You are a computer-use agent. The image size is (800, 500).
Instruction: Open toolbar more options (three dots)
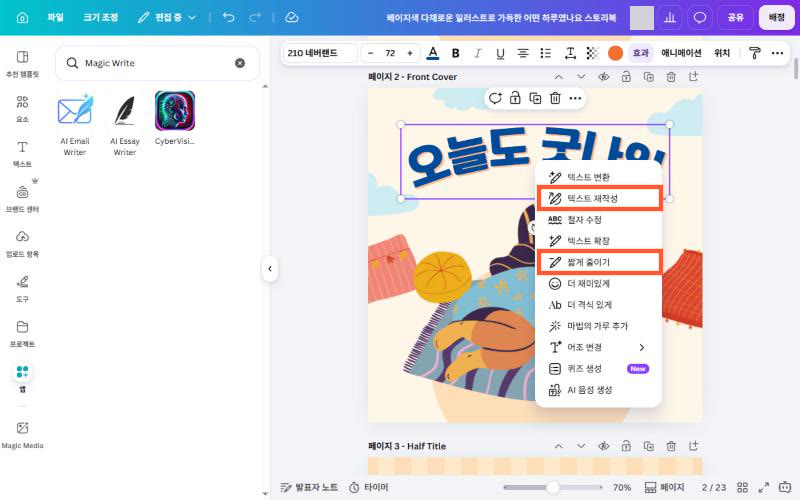[x=777, y=53]
